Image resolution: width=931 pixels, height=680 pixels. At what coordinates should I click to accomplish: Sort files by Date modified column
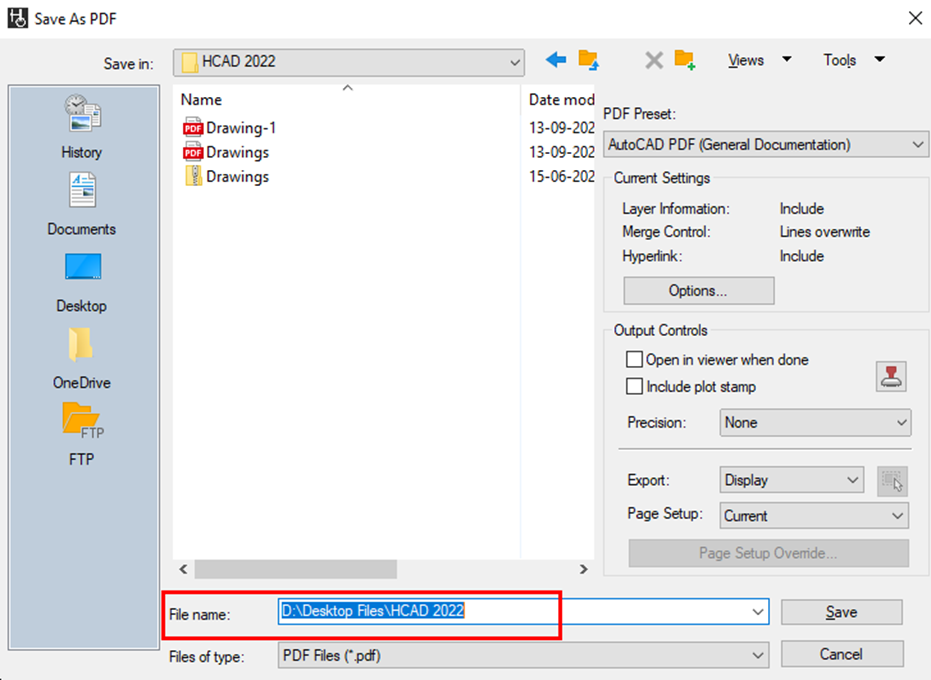tap(559, 99)
